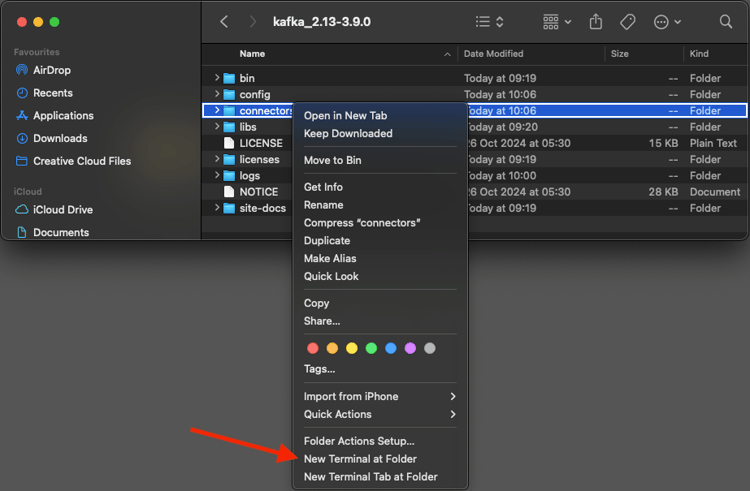750x491 pixels.
Task: Click the Finder search magnifier
Action: click(726, 22)
